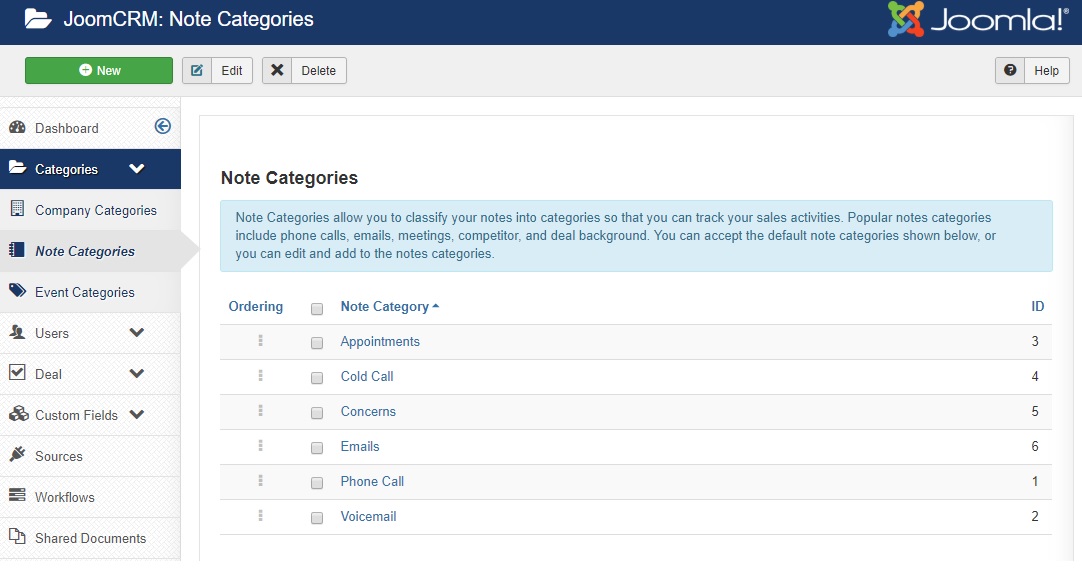The image size is (1082, 572).
Task: Click the Categories open-folder icon
Action: [x=17, y=168]
